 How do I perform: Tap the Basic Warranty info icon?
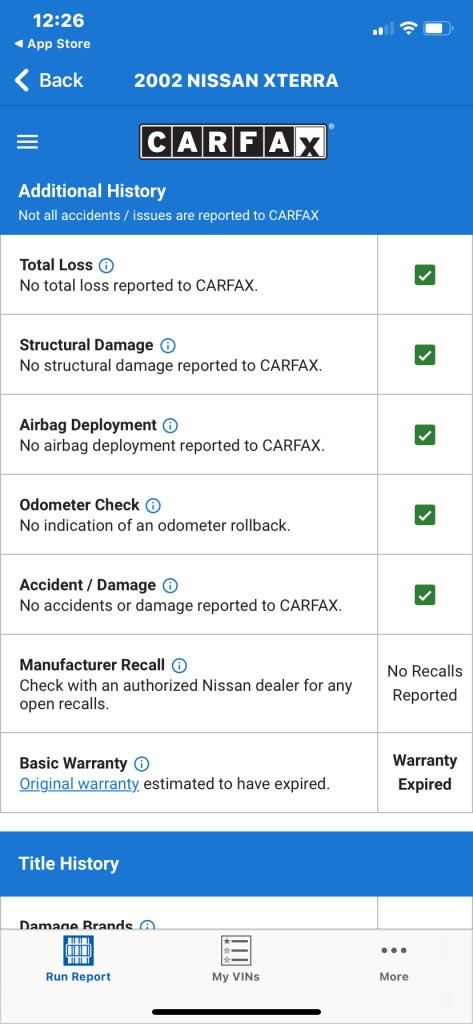pyautogui.click(x=142, y=763)
